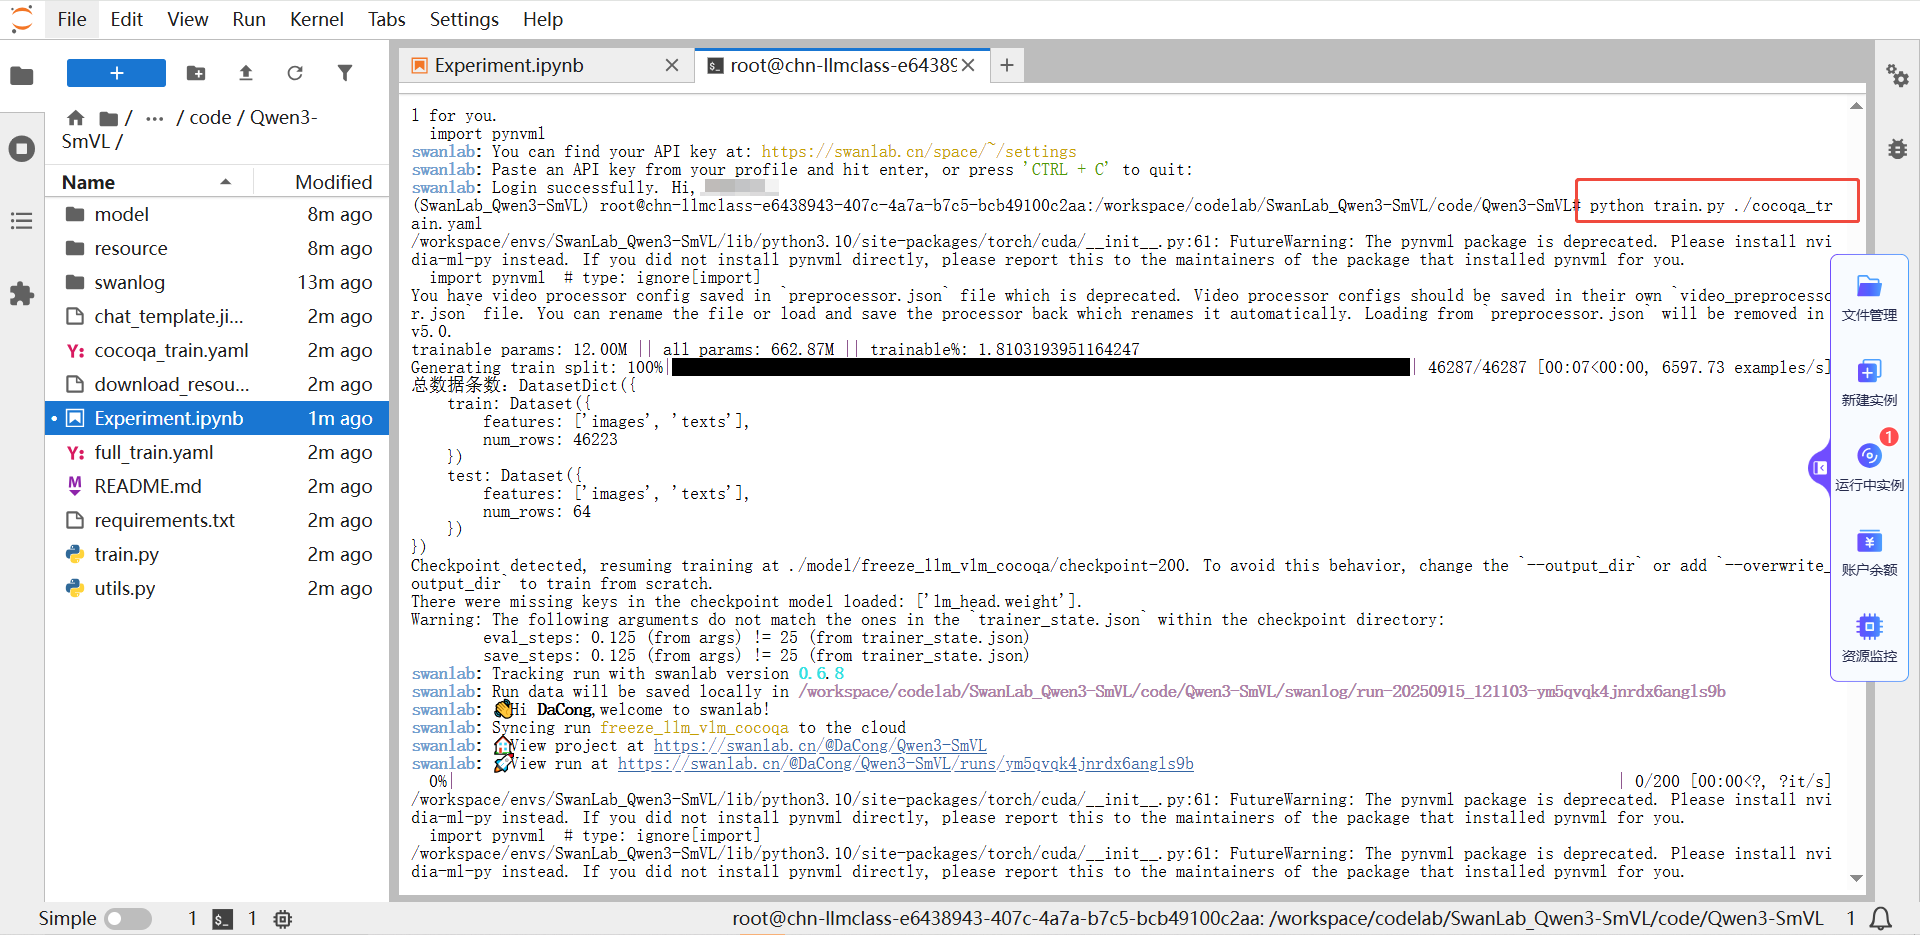
Task: Click the Jupyter logo icon
Action: click(22, 19)
